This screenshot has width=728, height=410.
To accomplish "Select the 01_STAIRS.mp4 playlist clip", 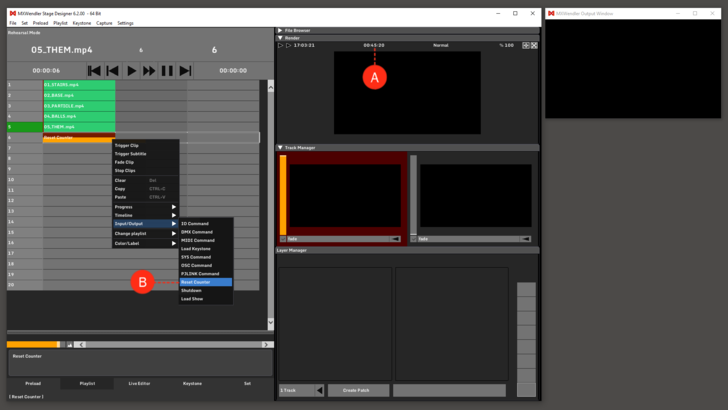I will [x=79, y=85].
